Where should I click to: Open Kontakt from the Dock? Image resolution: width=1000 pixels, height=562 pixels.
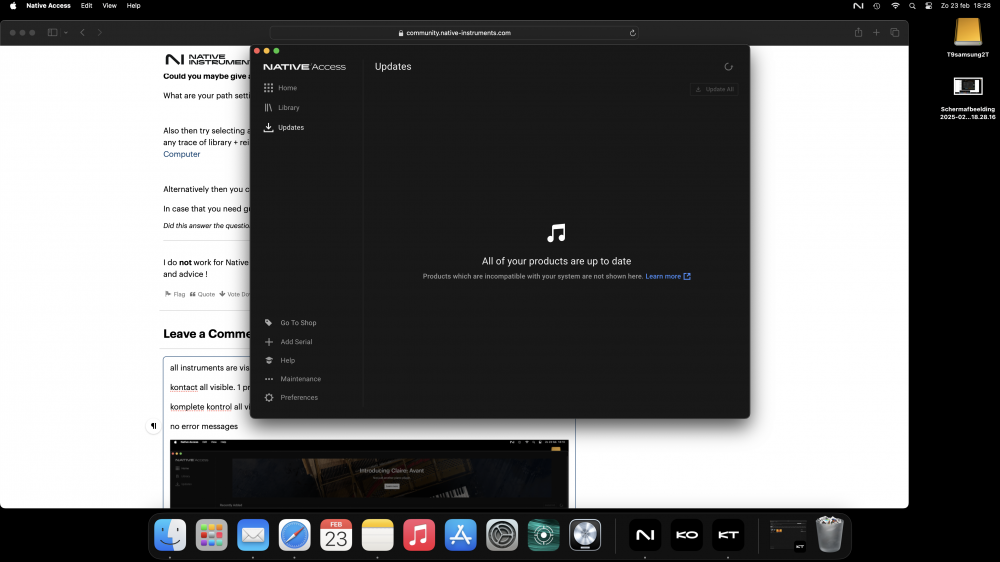(728, 535)
